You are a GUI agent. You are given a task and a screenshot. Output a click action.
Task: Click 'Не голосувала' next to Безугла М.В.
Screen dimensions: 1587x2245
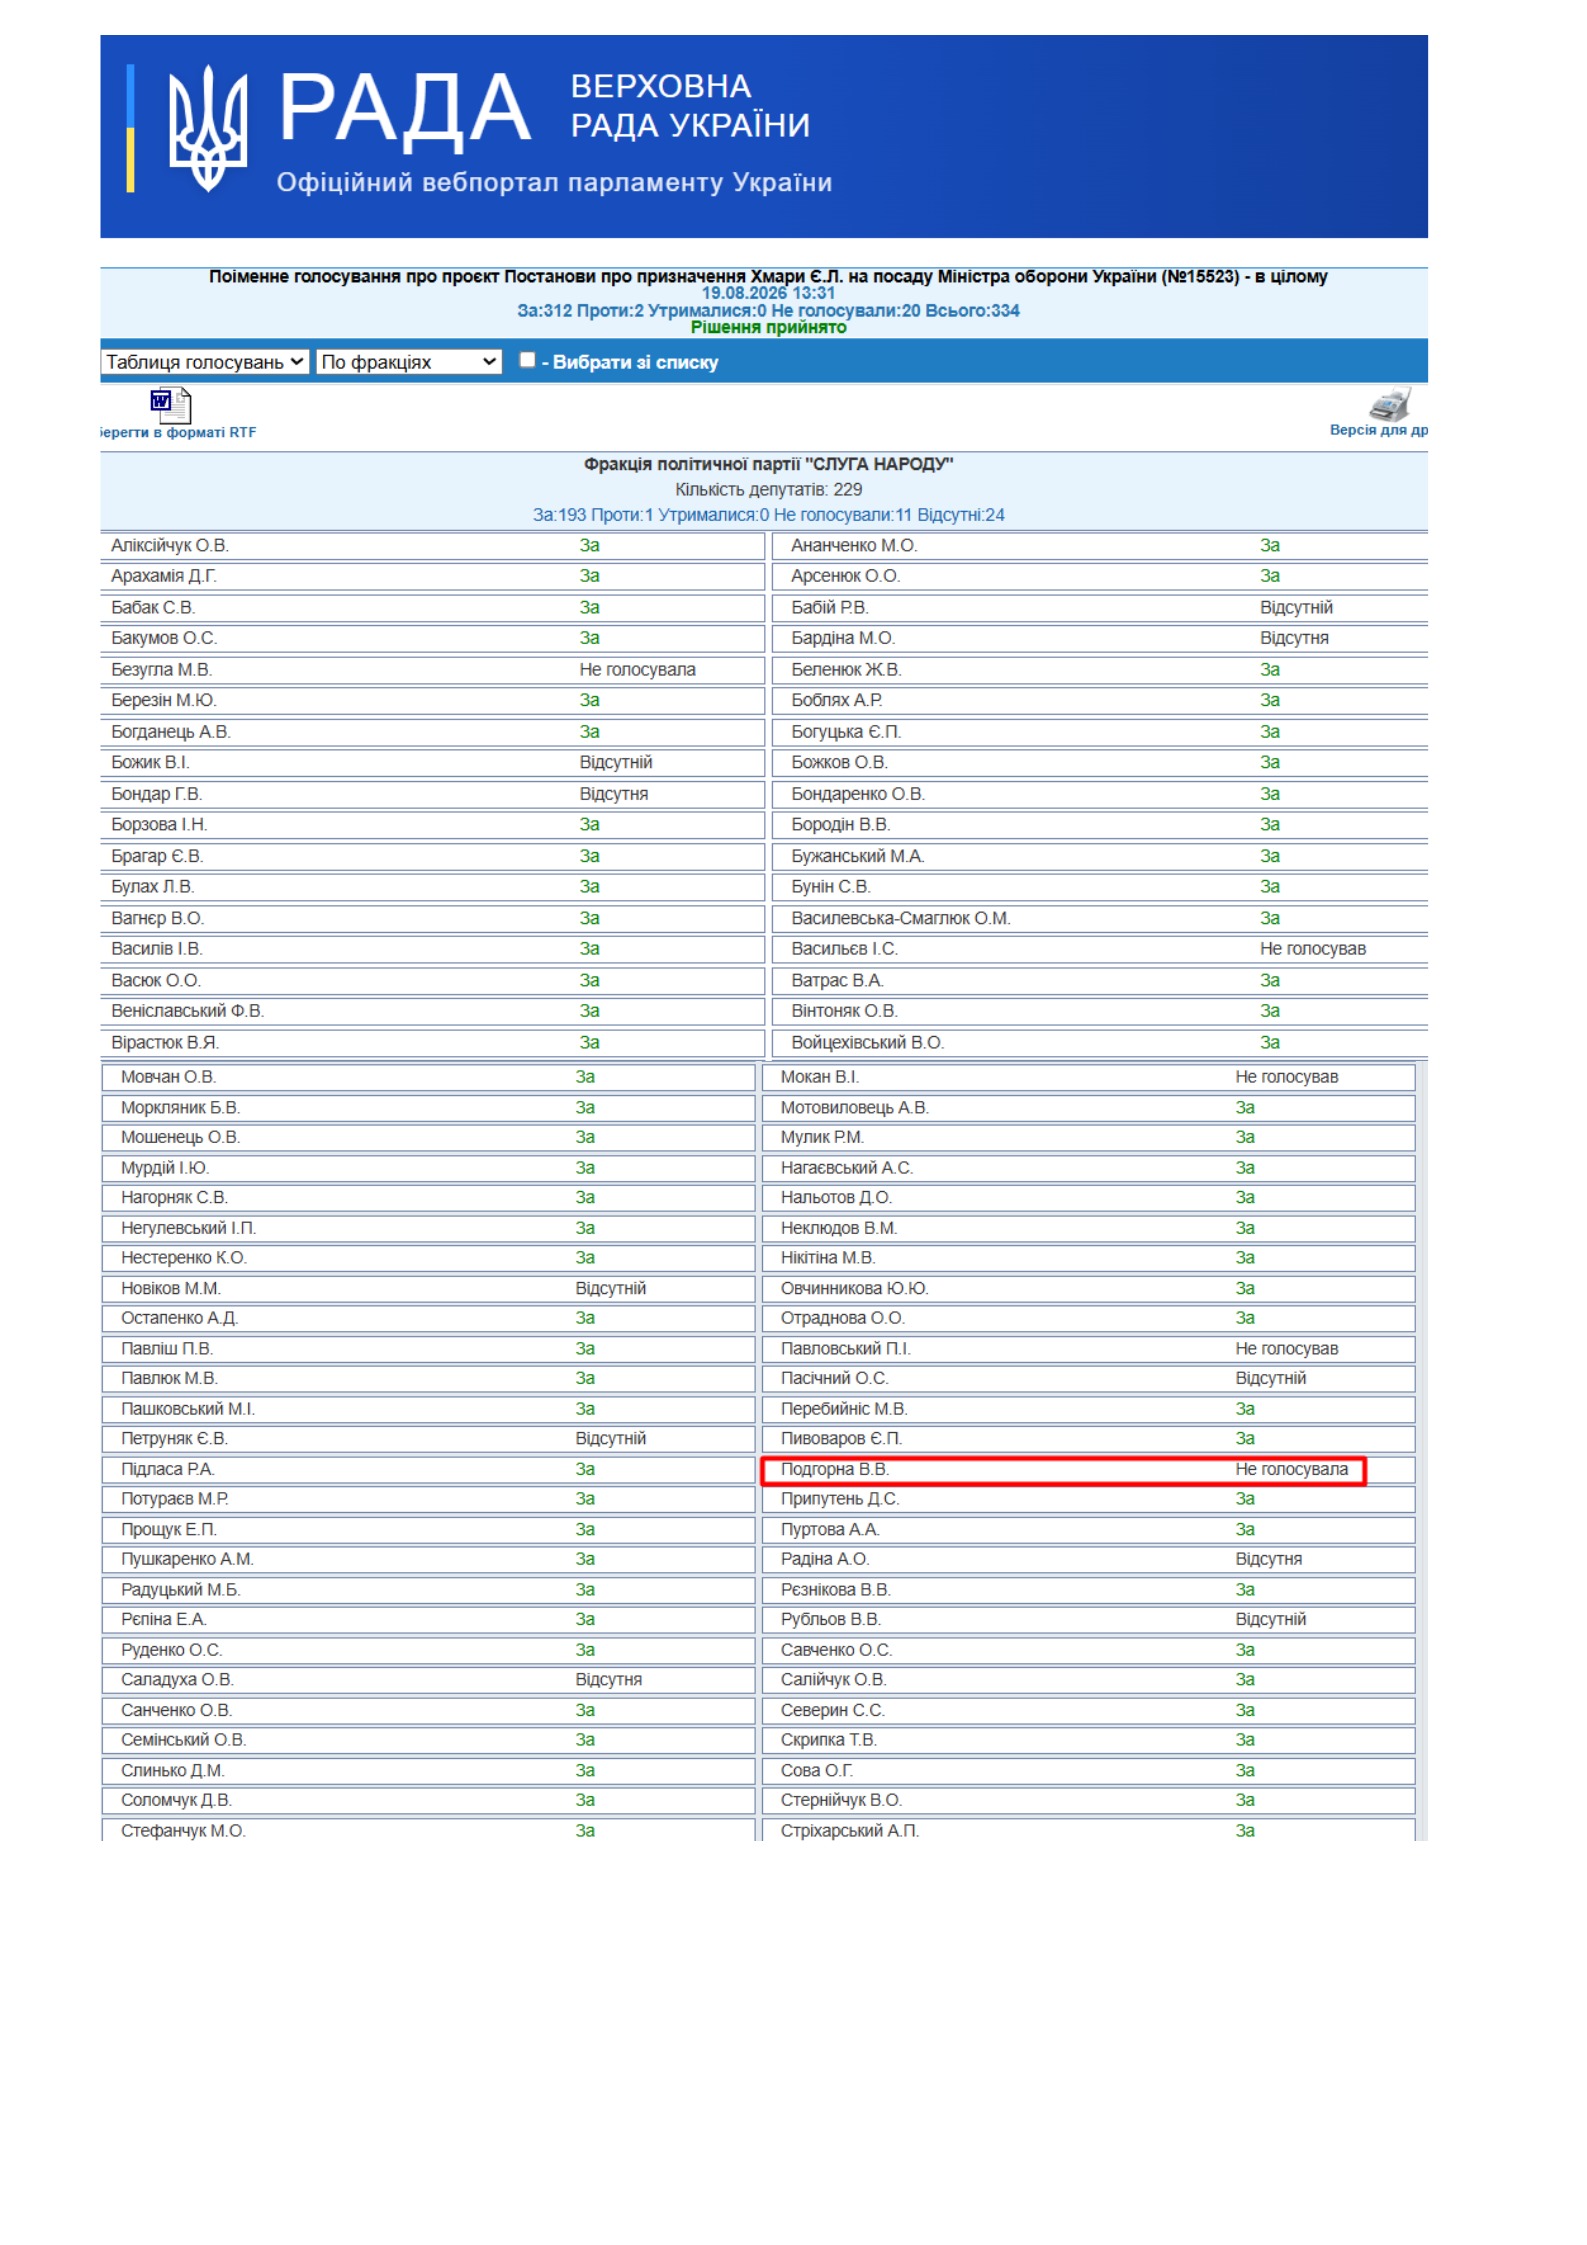point(637,669)
